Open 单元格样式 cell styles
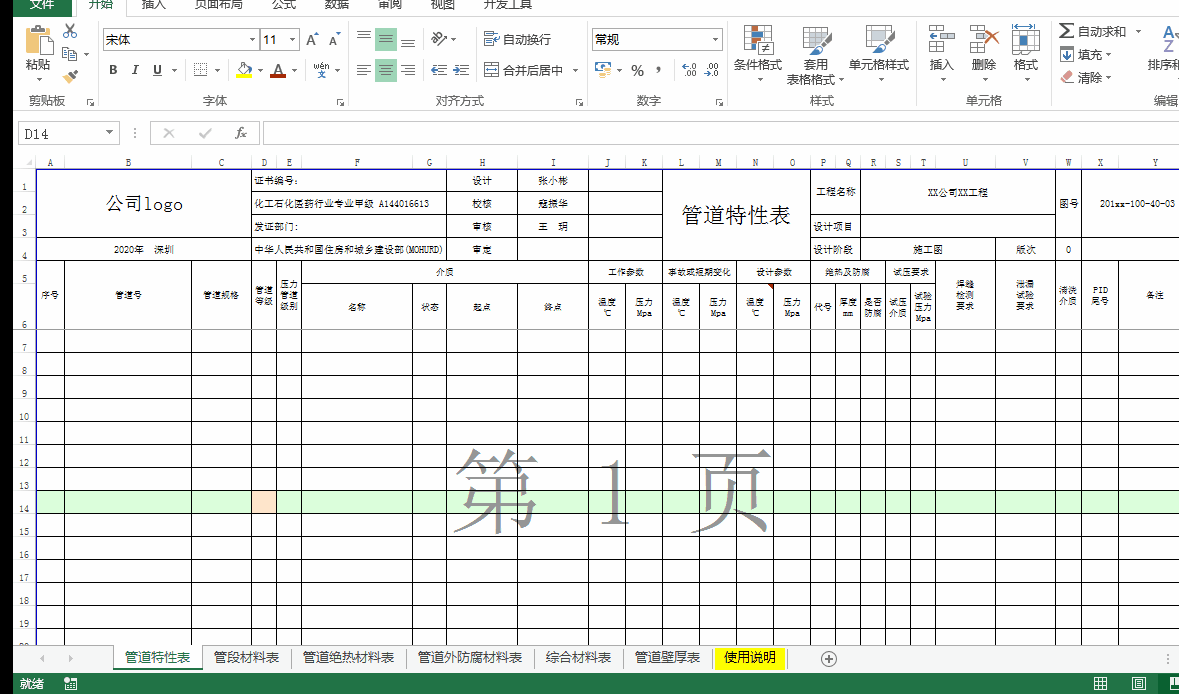Screen dimensions: 1179x694 coord(879,54)
